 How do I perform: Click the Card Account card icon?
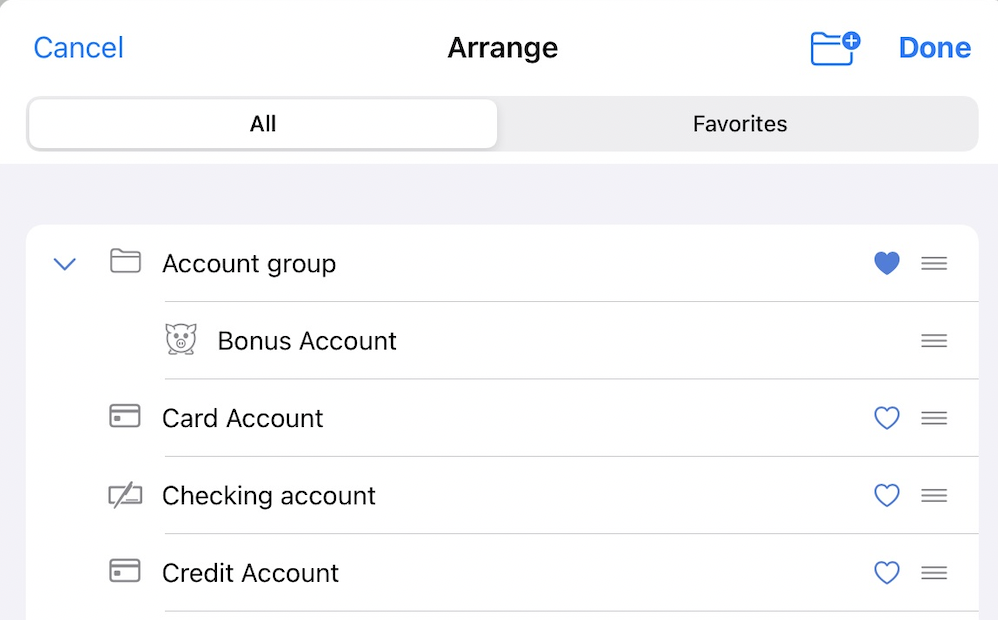[x=125, y=416]
